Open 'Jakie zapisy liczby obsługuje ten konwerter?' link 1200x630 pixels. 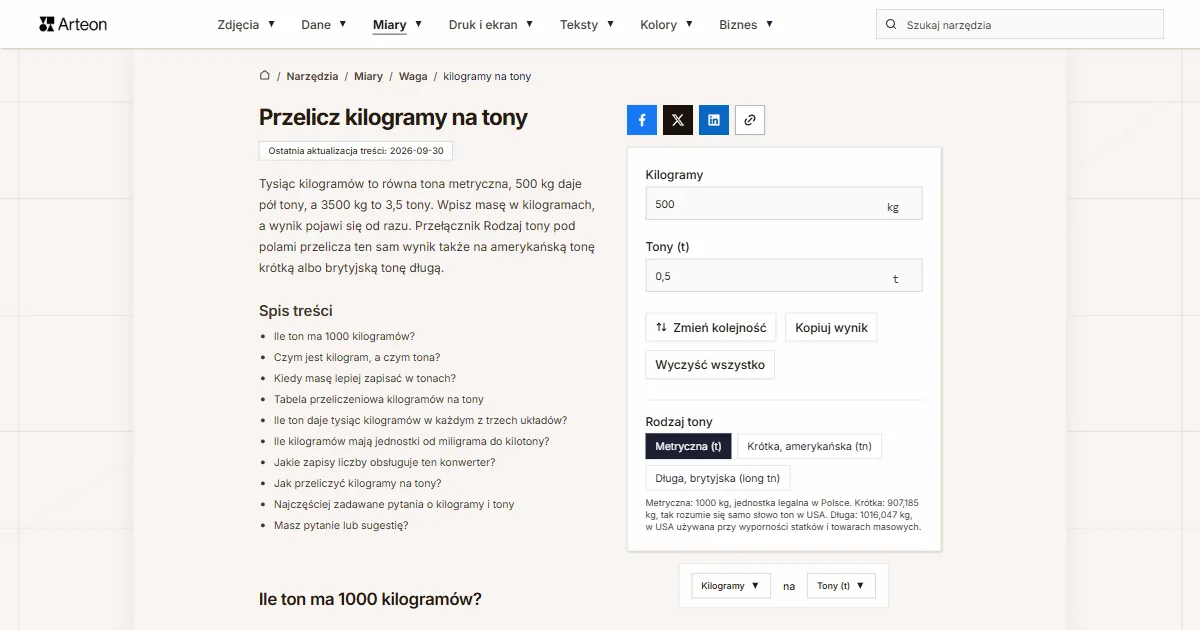pyautogui.click(x=385, y=463)
